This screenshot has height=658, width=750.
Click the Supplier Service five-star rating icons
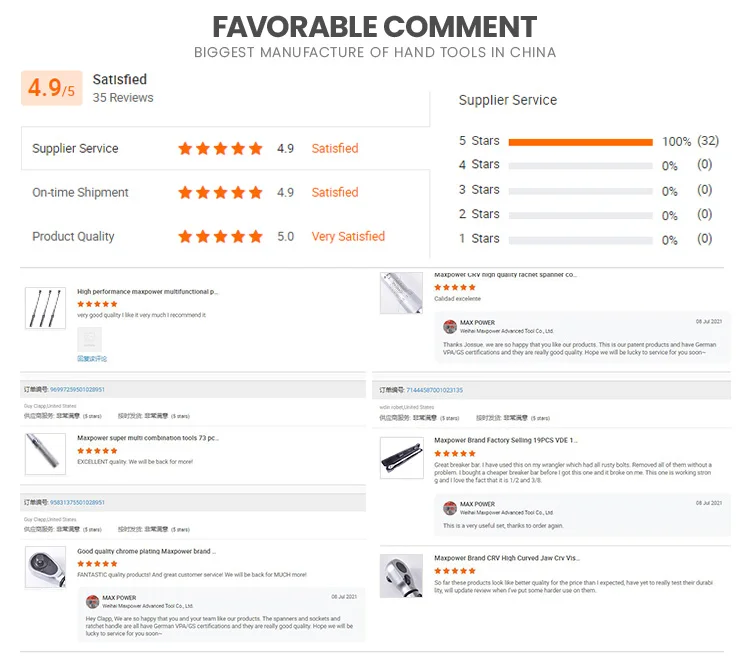click(220, 149)
